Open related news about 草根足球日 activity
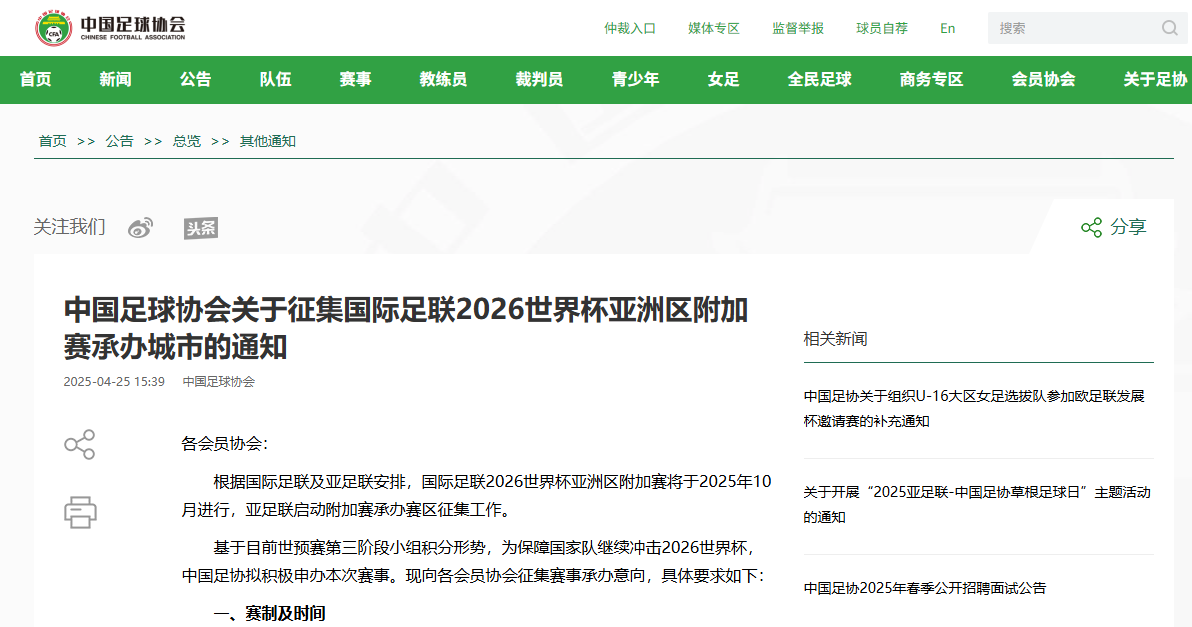1192x627 pixels. 977,505
